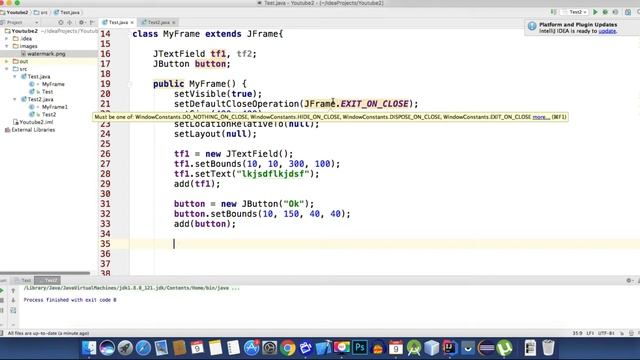The image size is (640, 360).
Task: Open Photoshop from the Dock
Action: click(x=360, y=348)
